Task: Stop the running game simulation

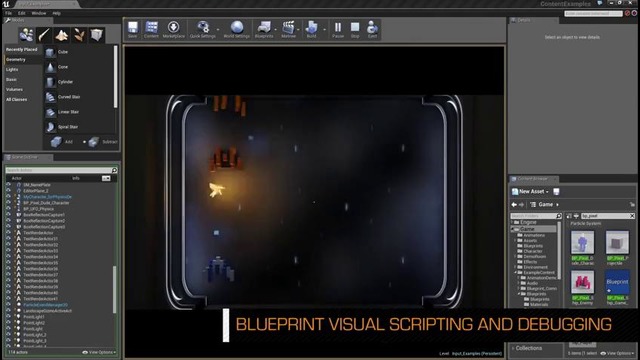Action: (355, 29)
